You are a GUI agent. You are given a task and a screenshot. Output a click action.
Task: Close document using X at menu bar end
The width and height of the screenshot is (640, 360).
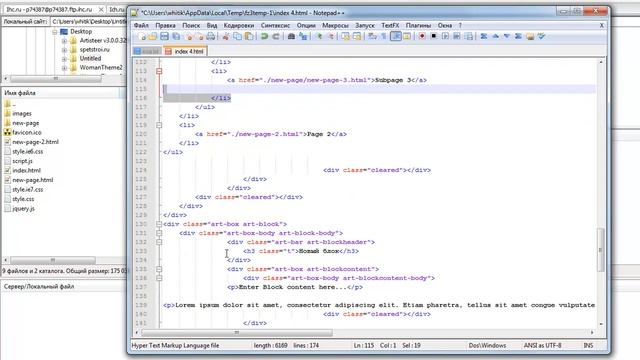602,25
